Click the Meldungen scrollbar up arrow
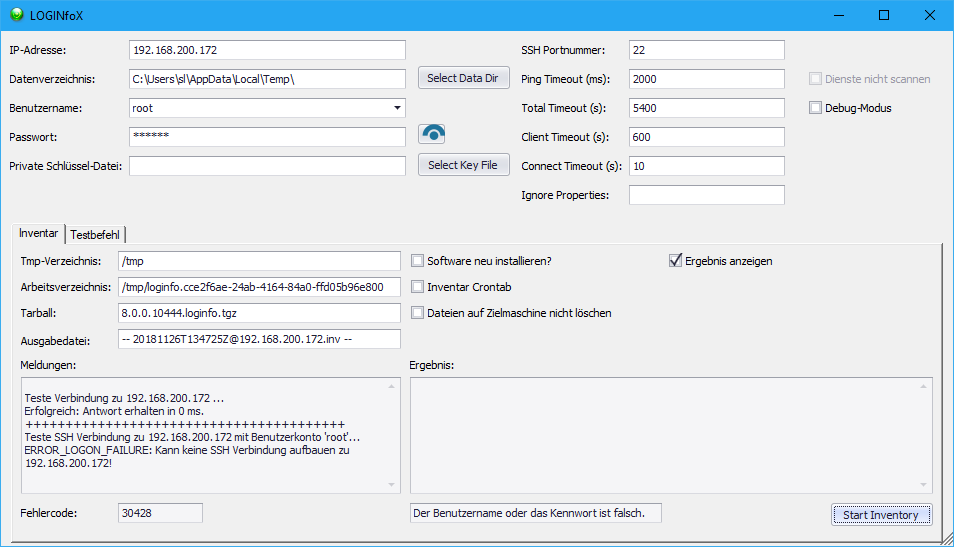Viewport: 954px width, 547px height. tap(391, 386)
